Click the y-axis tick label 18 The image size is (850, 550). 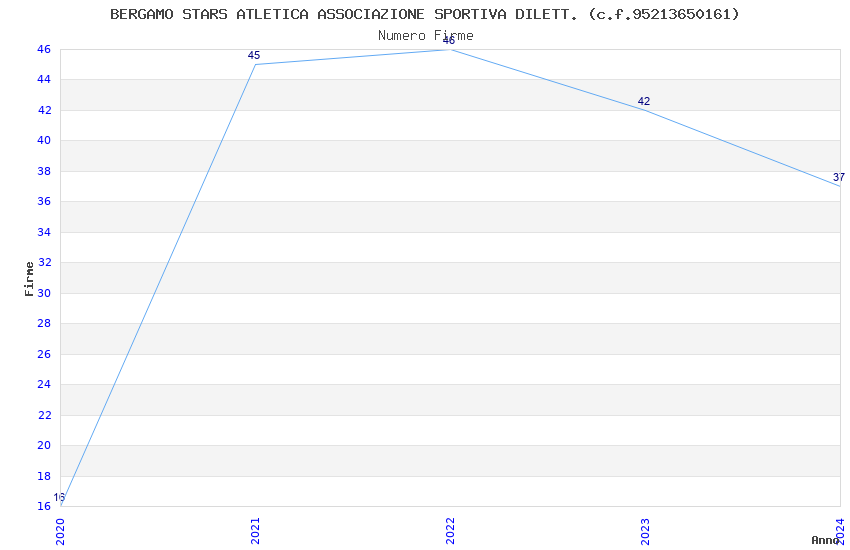coord(44,476)
